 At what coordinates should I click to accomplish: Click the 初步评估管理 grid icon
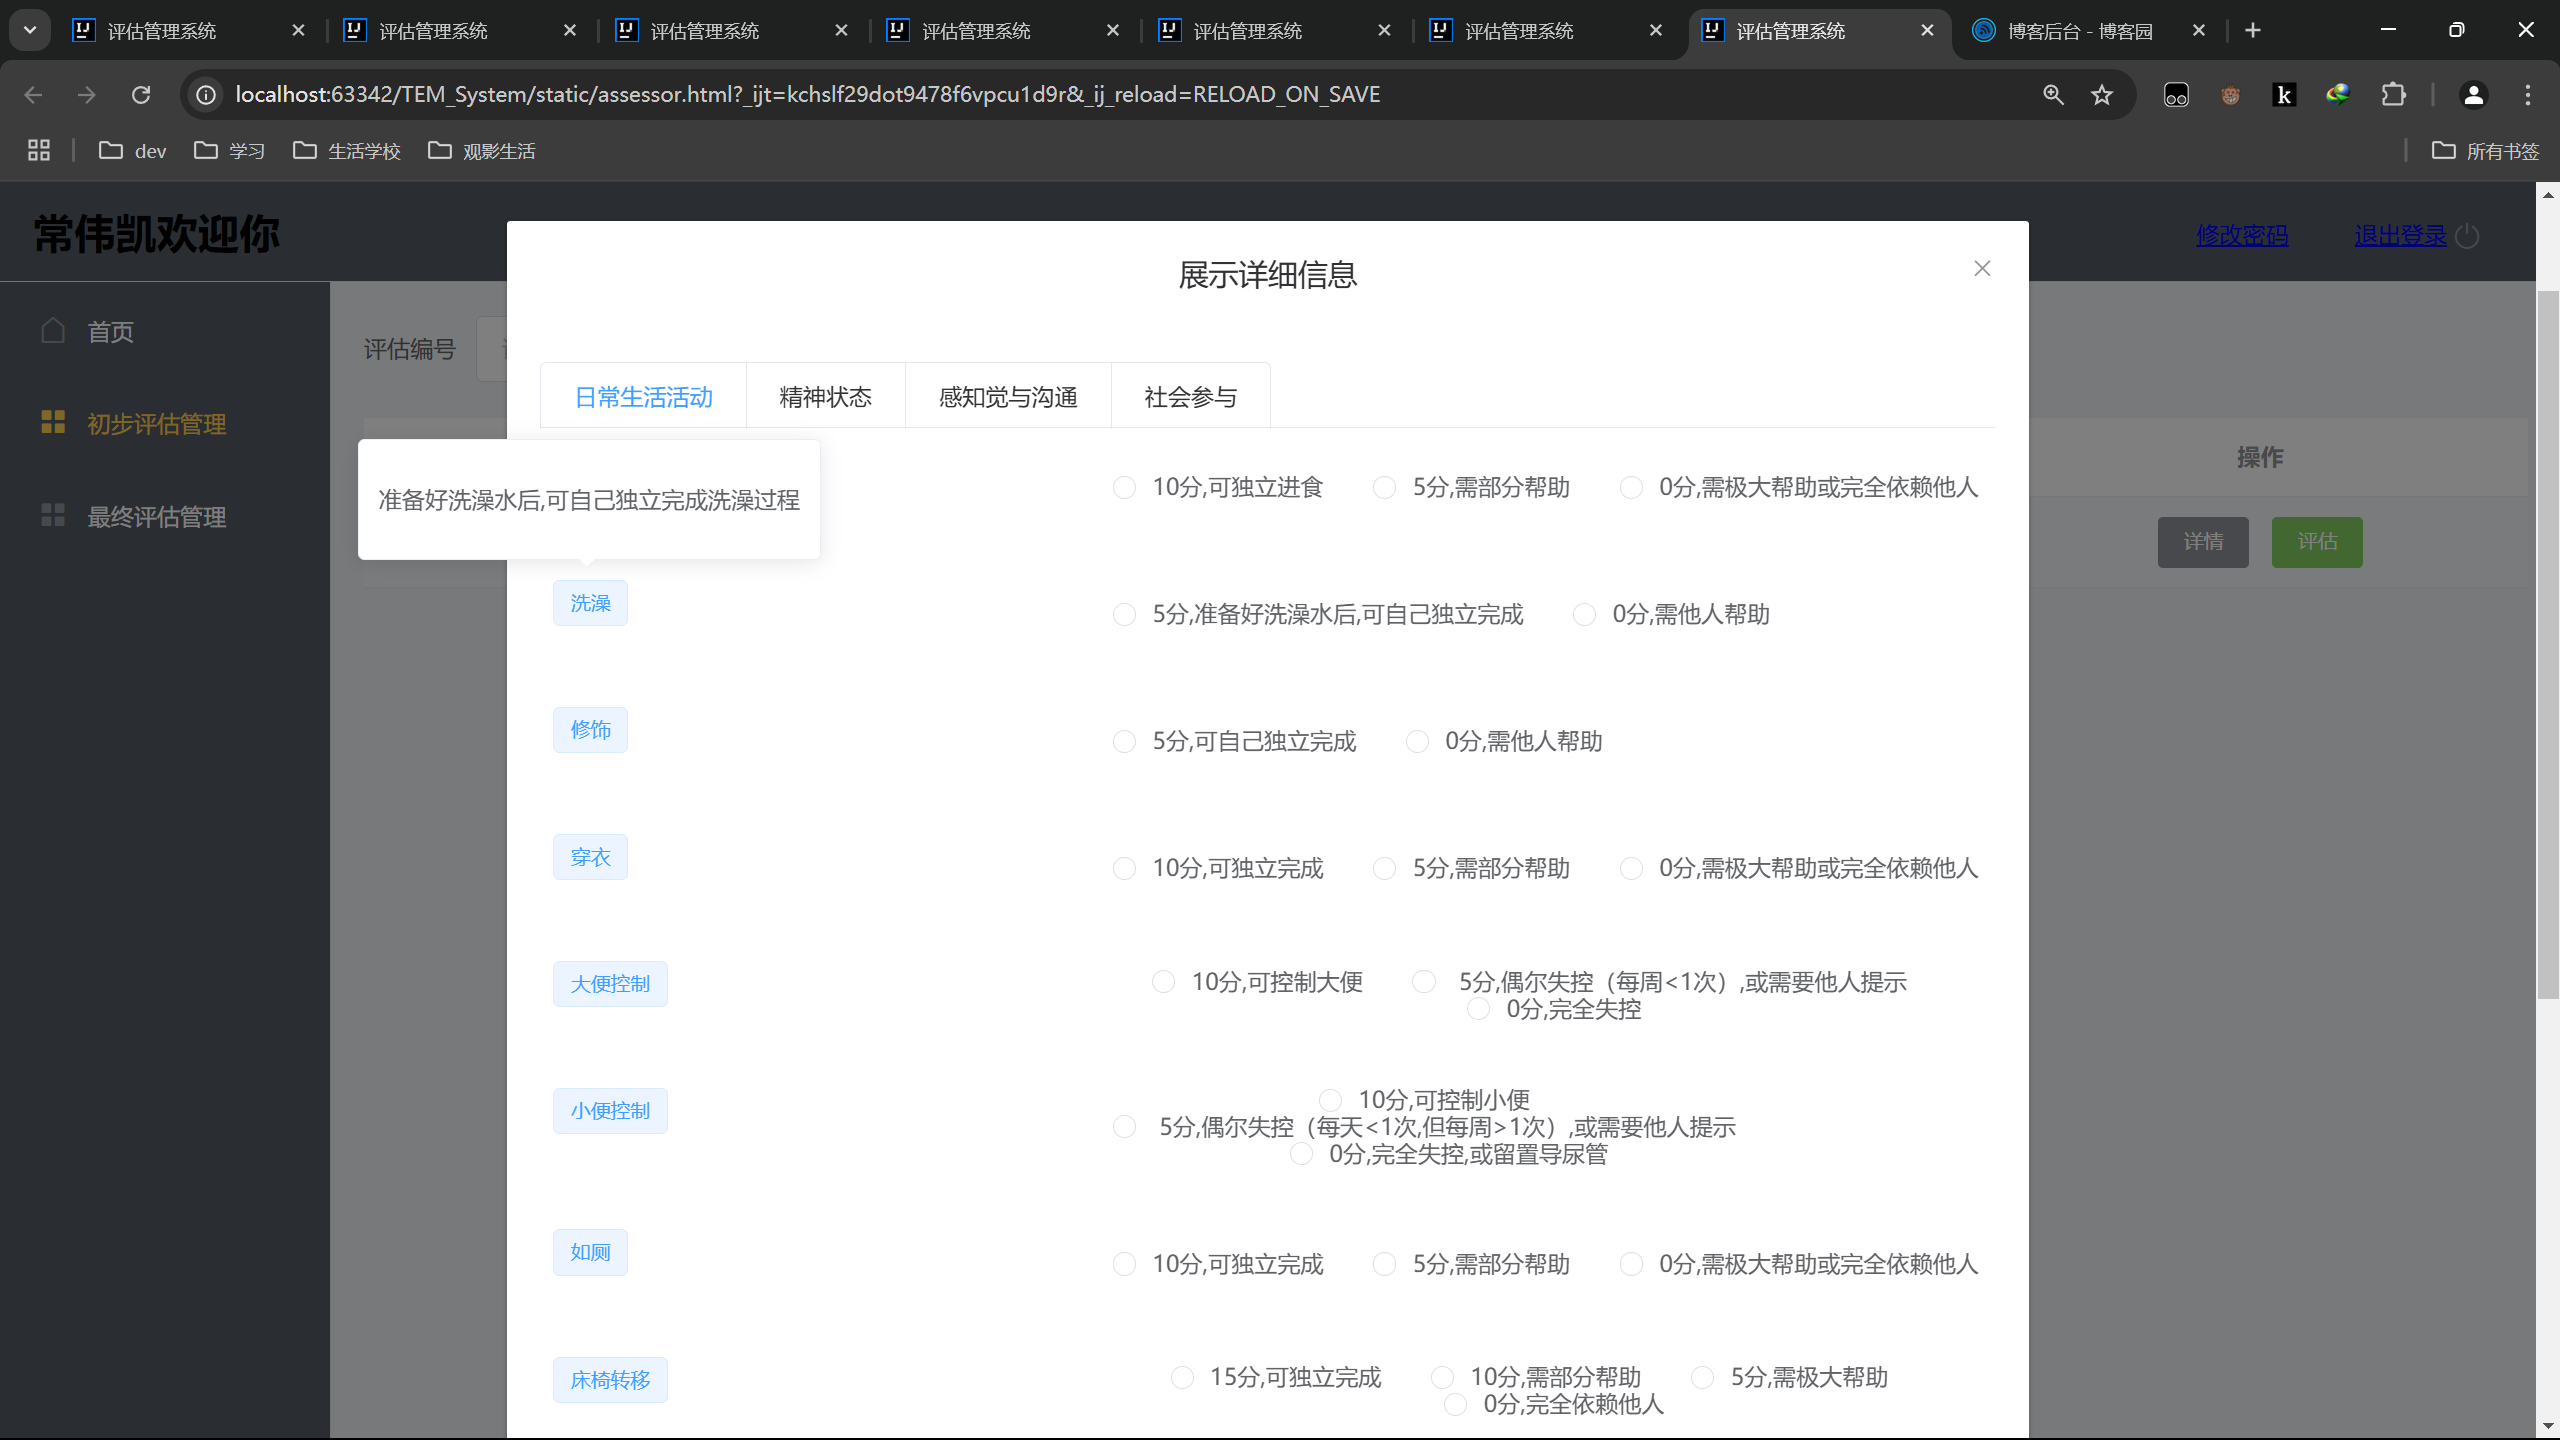[53, 423]
